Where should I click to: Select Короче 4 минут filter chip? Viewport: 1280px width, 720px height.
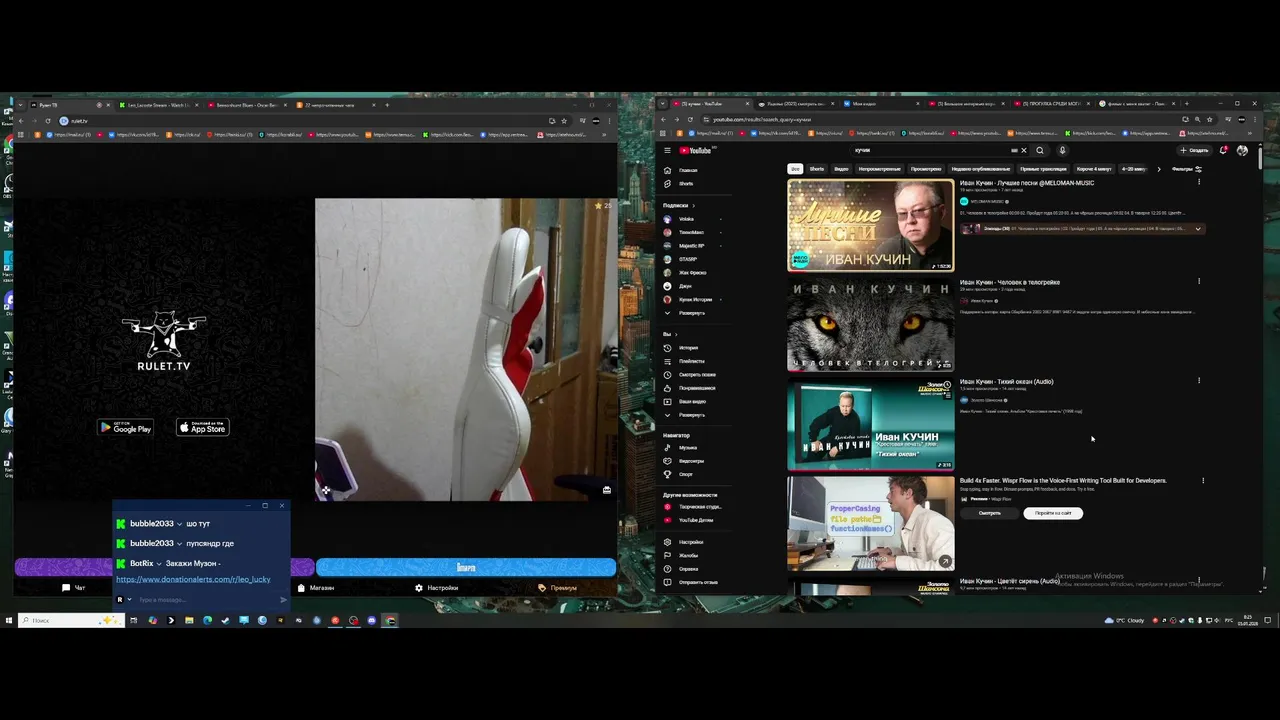tap(1094, 169)
